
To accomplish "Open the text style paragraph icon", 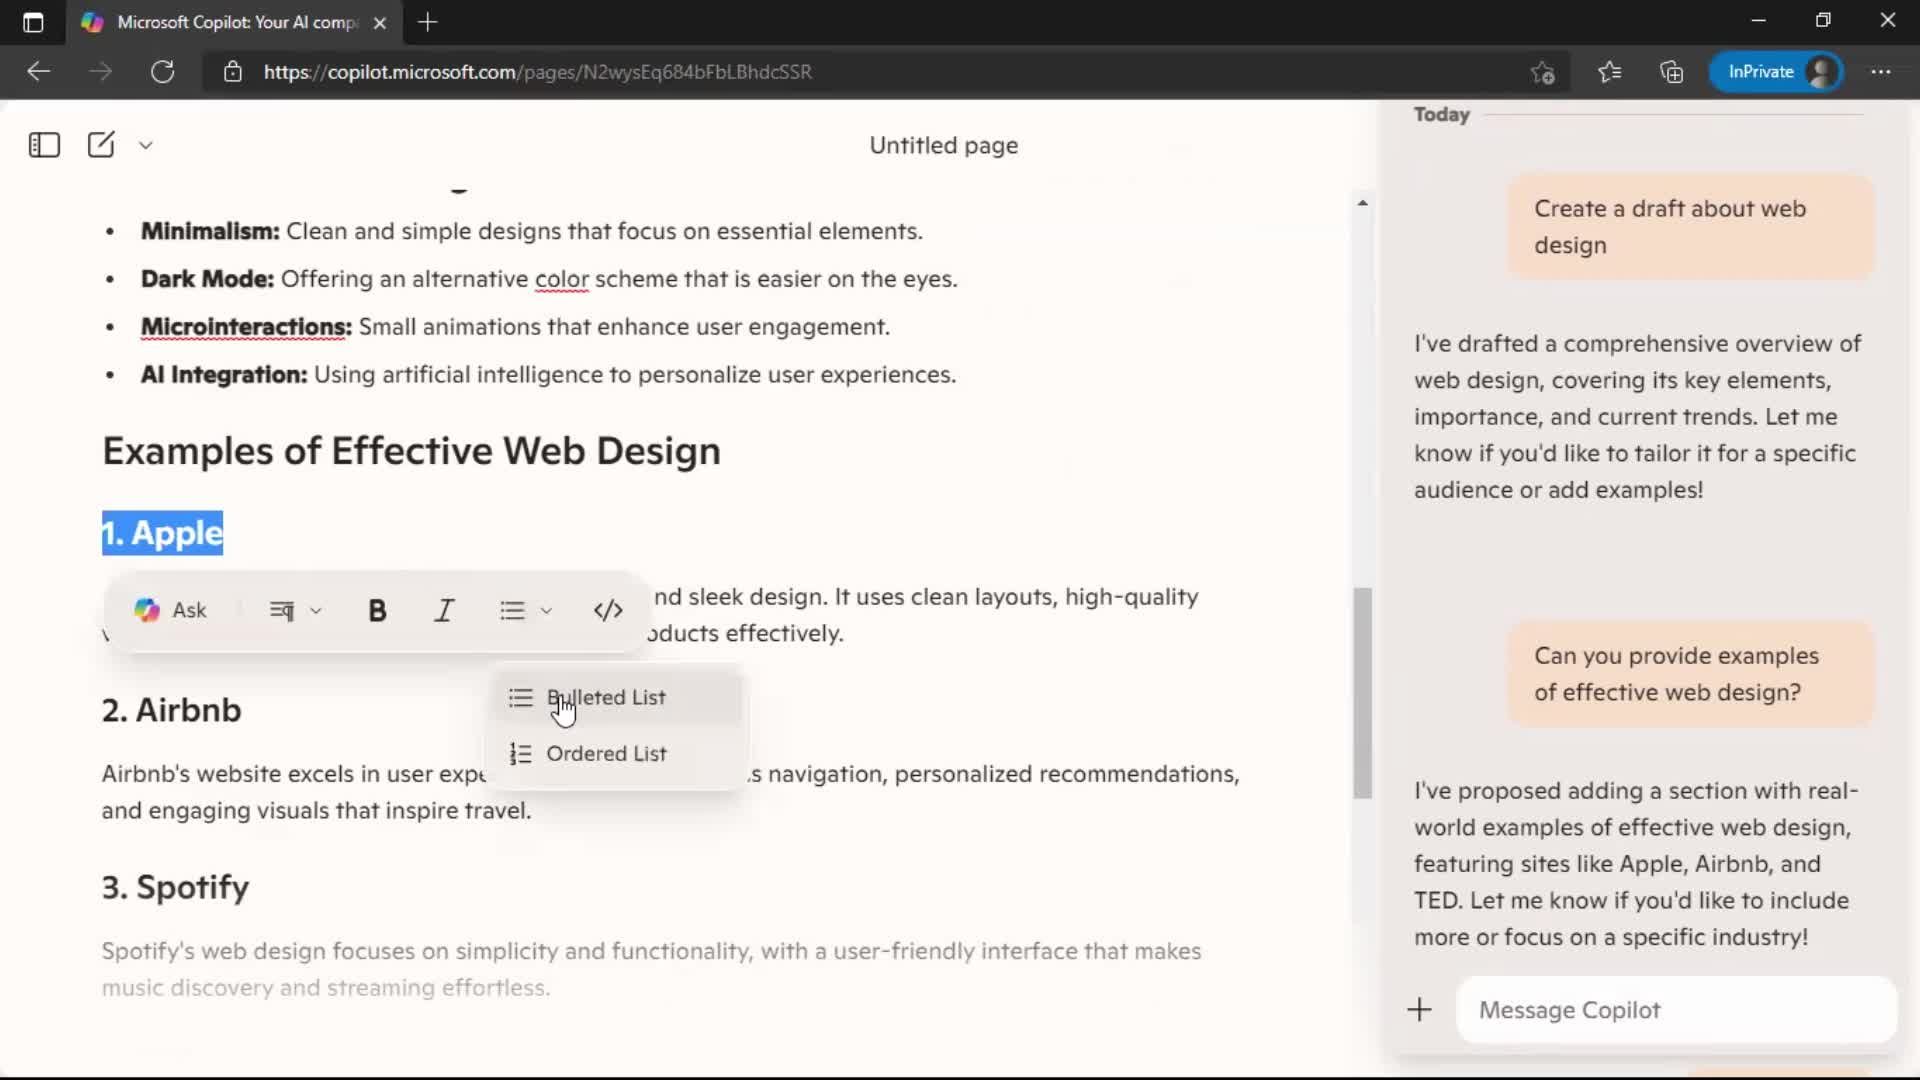I will (x=282, y=610).
